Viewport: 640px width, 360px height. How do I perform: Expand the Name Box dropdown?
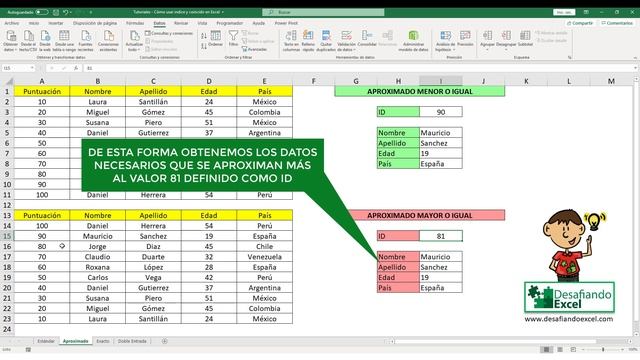pos(32,68)
